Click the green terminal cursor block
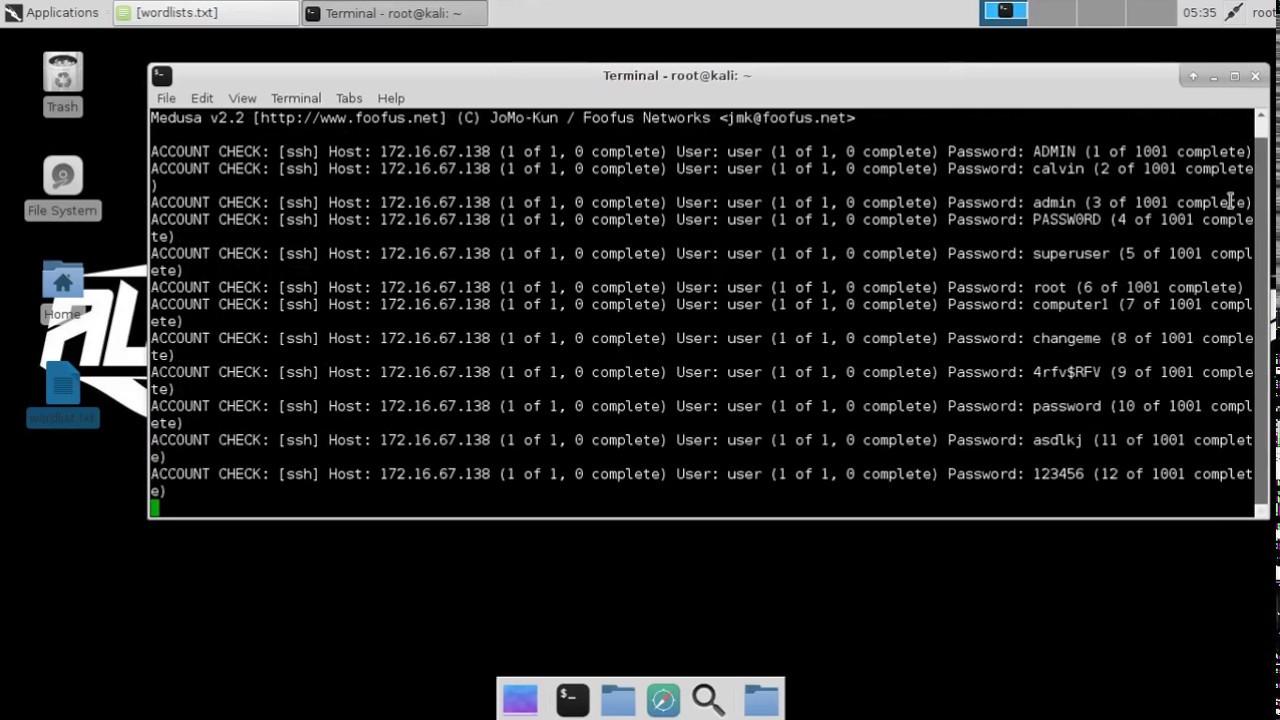The height and width of the screenshot is (720, 1280). pyautogui.click(x=154, y=508)
